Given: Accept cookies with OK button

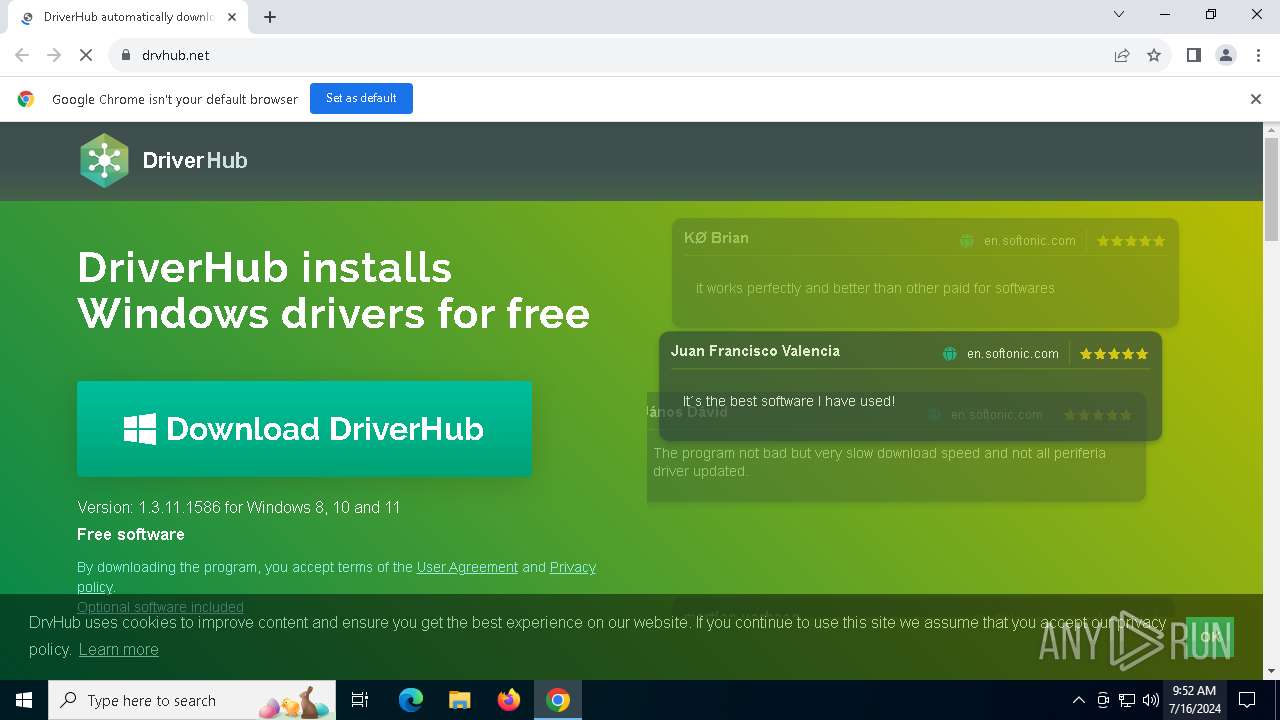Looking at the screenshot, I should pos(1210,637).
